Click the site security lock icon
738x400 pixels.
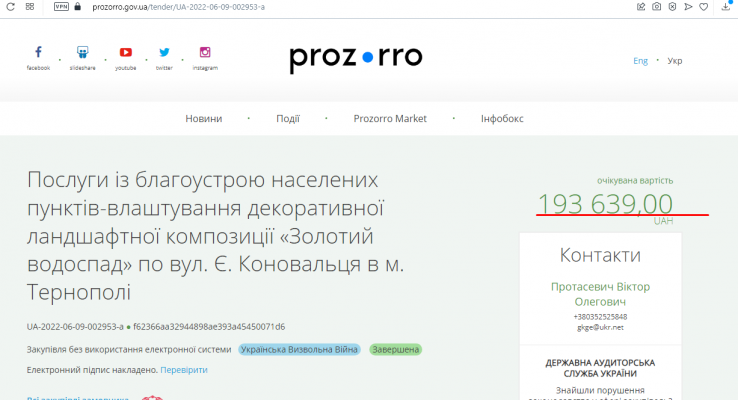tap(78, 7)
